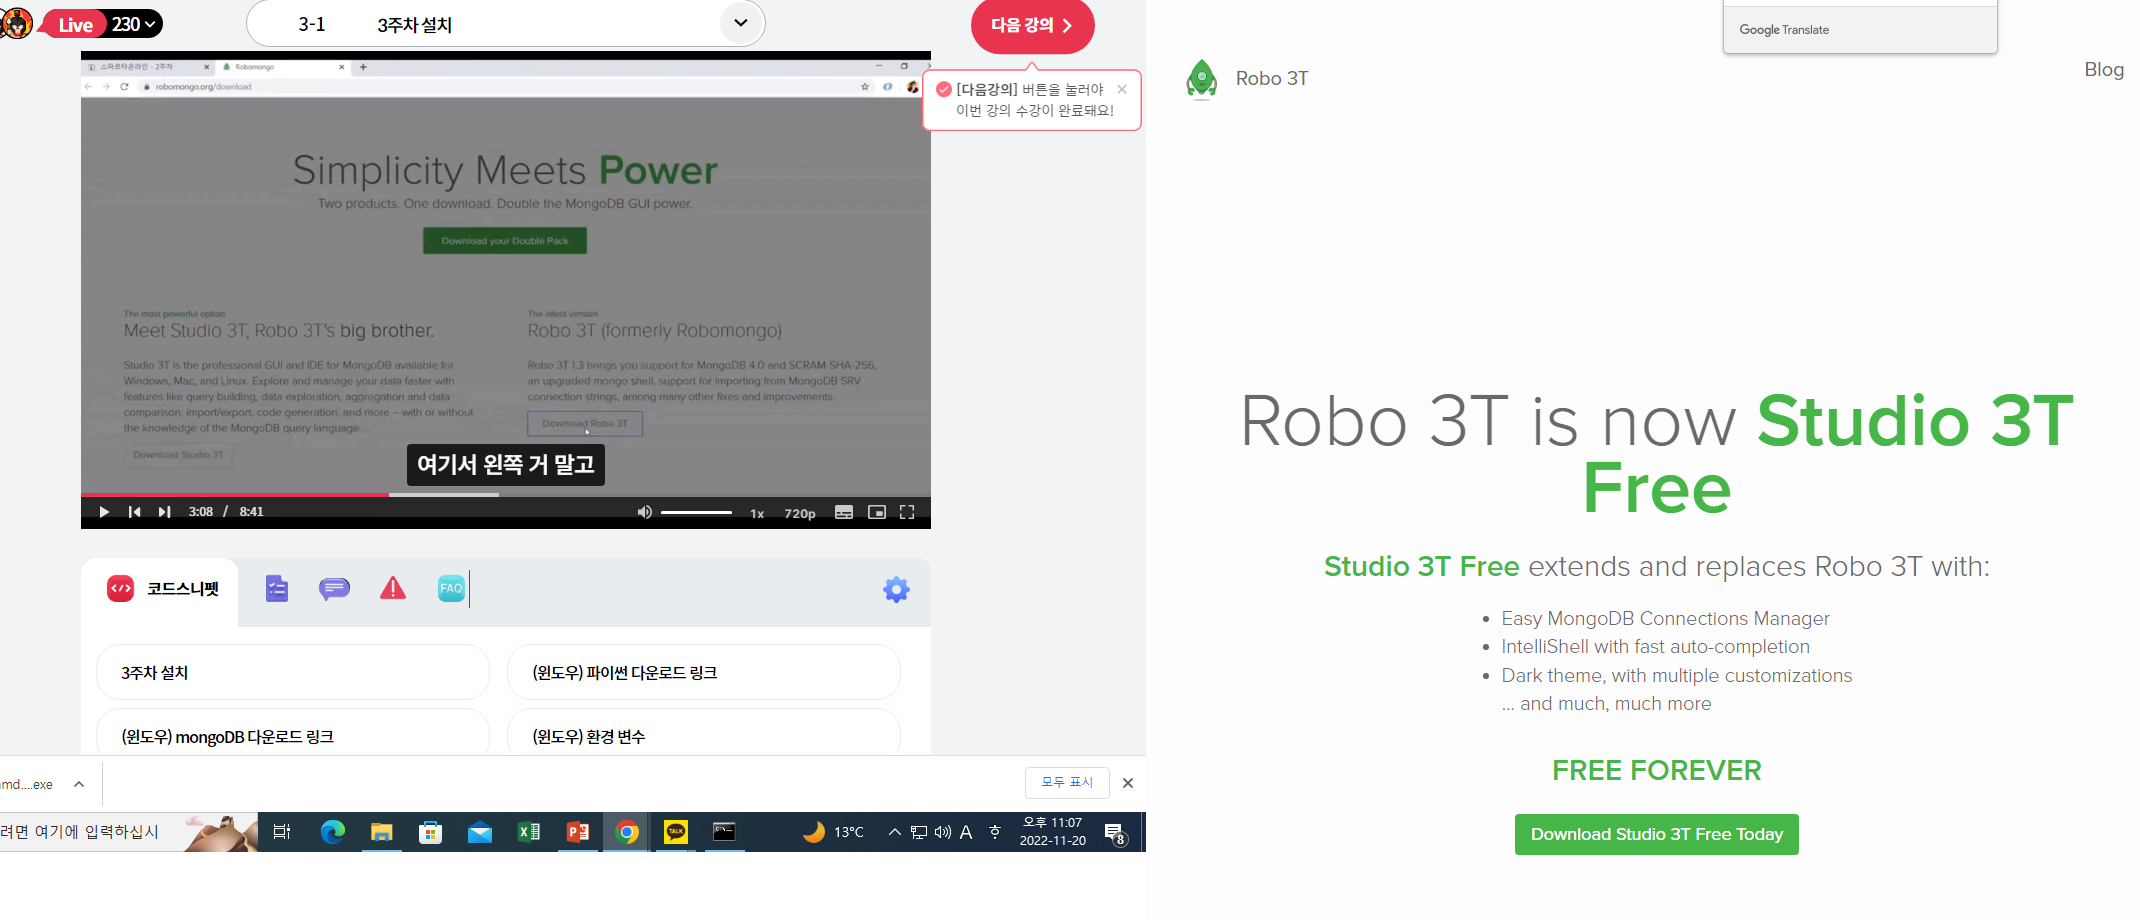Image resolution: width=2140 pixels, height=920 pixels.
Task: Open weather widget showing 13°C
Action: tap(833, 832)
